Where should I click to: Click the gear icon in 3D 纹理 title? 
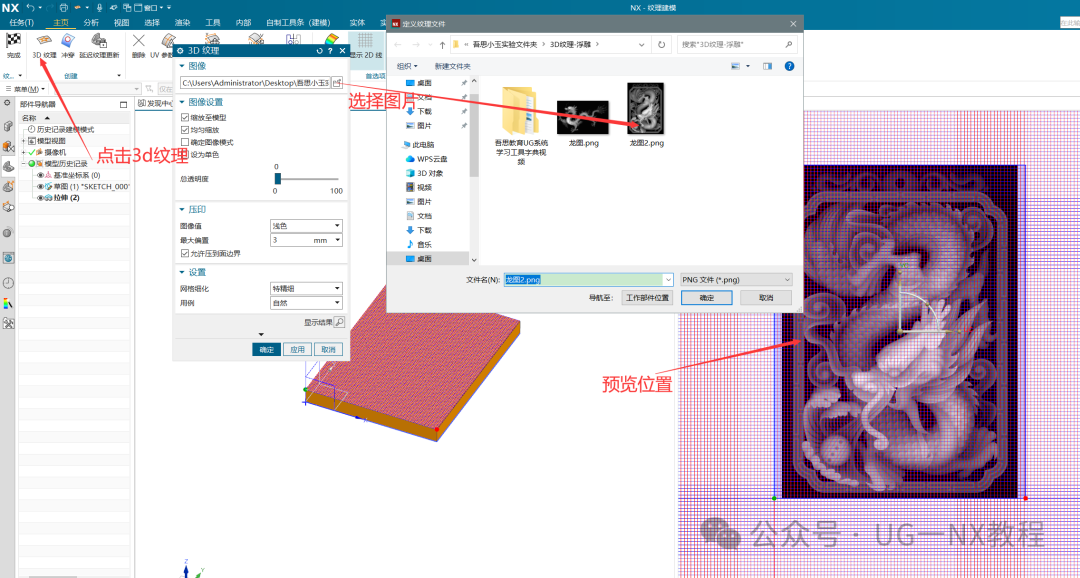pyautogui.click(x=181, y=50)
